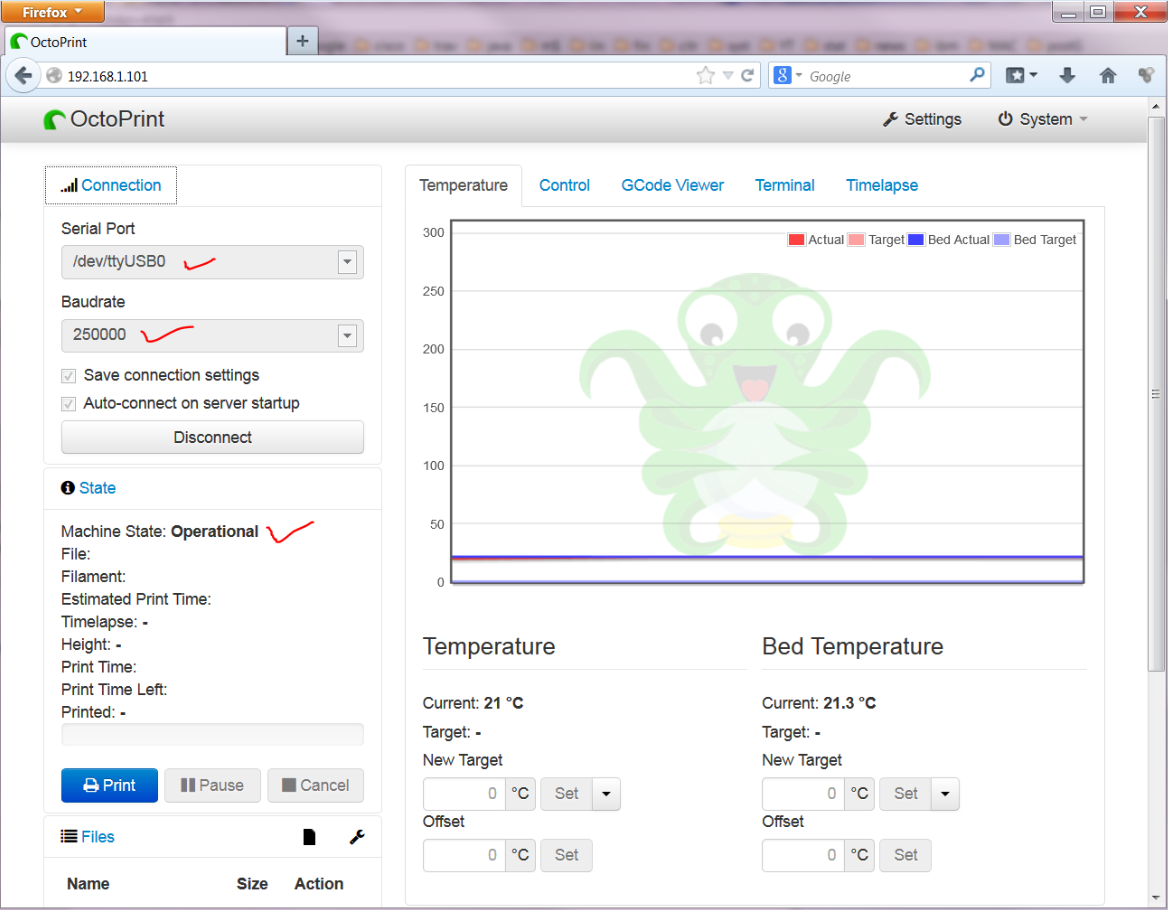Viewport: 1168px width, 910px height.
Task: Click the Google search magnifier icon
Action: point(977,75)
